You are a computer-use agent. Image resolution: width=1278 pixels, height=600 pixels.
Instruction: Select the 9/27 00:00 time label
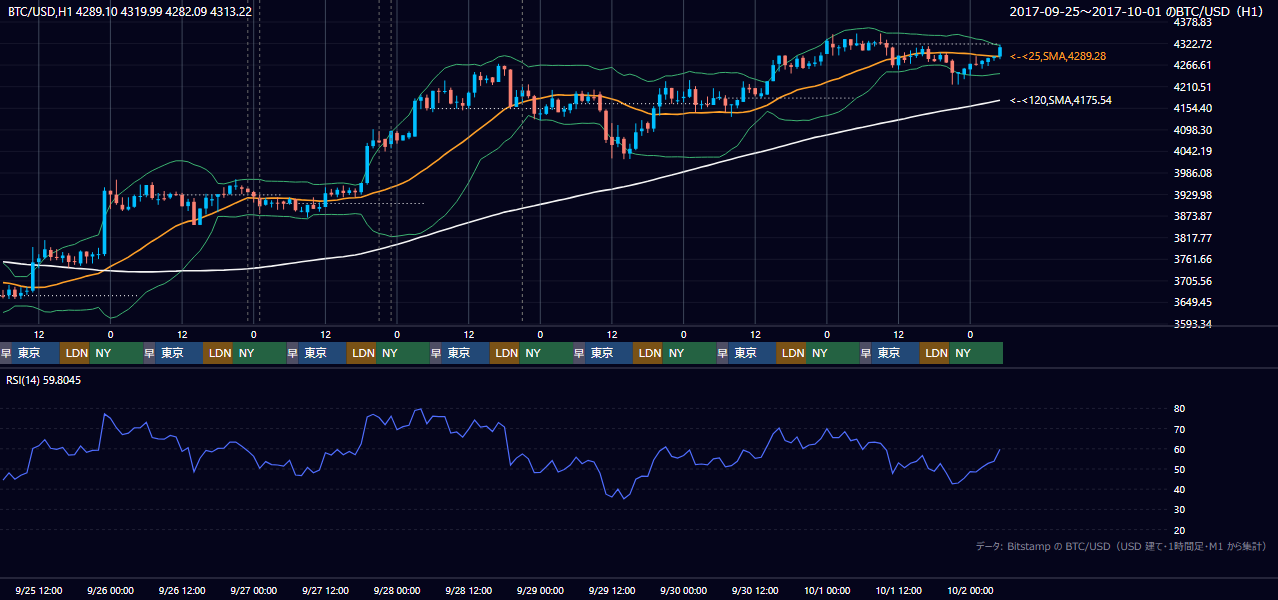click(x=254, y=590)
